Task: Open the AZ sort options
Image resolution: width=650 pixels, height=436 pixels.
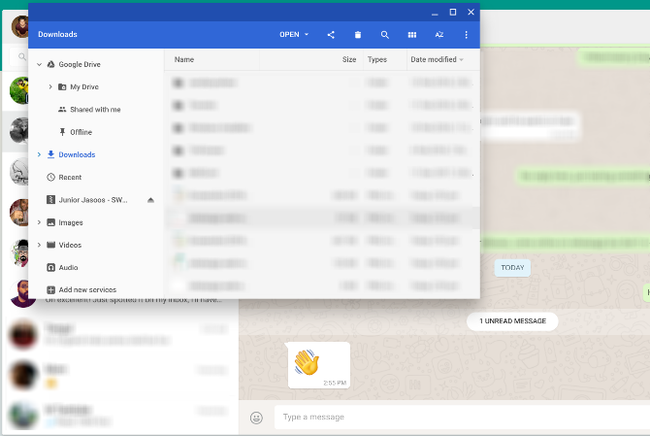Action: click(439, 35)
